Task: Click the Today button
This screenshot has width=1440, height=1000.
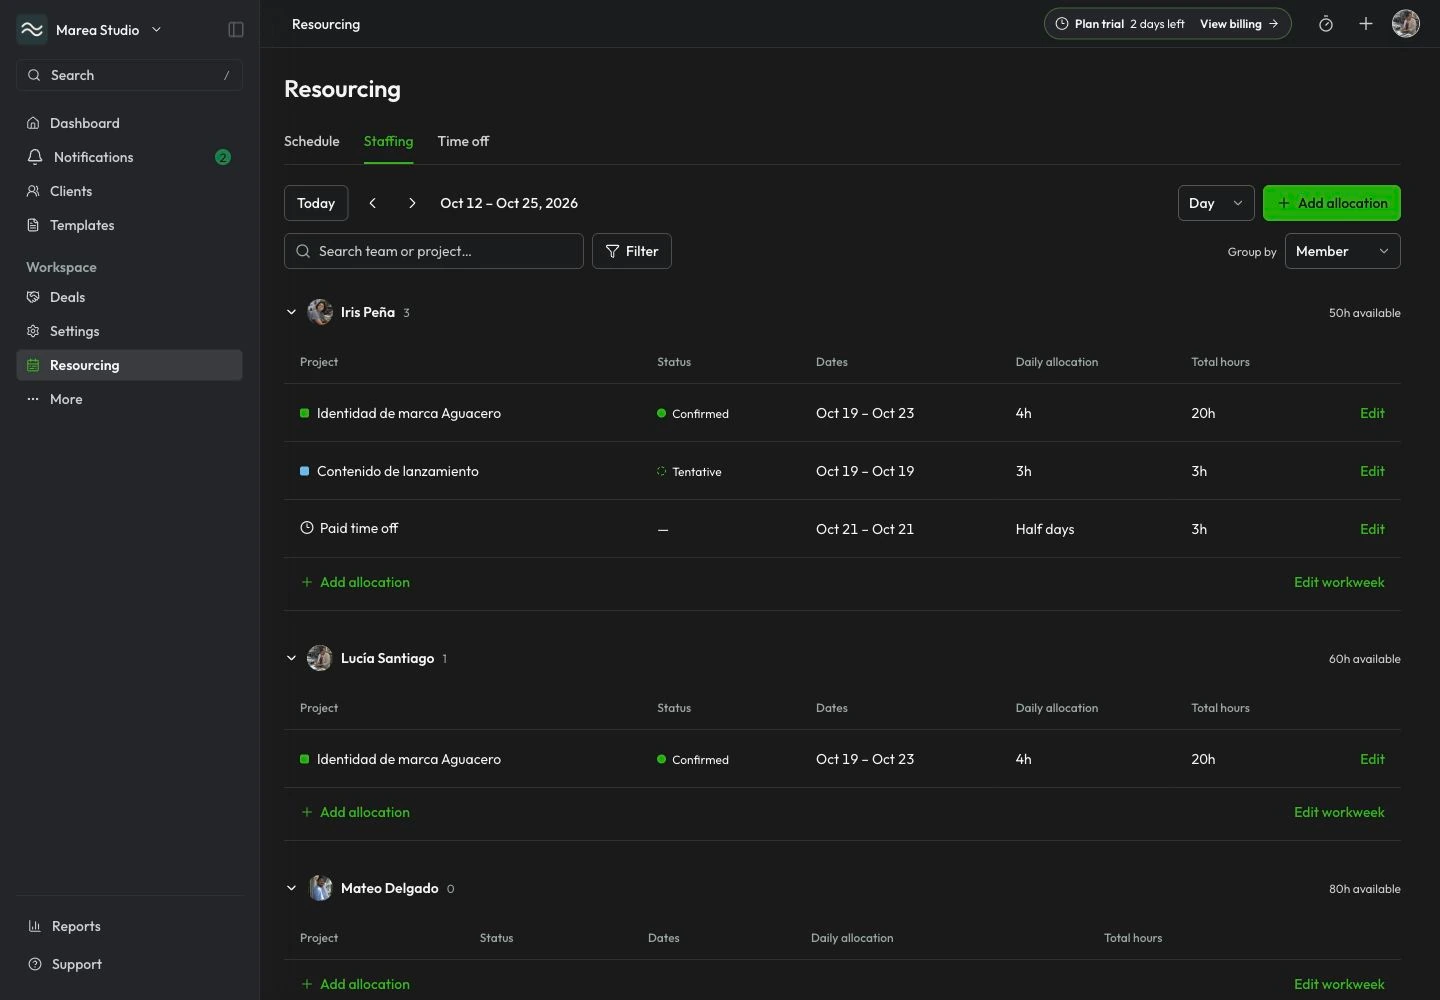Action: [x=316, y=203]
